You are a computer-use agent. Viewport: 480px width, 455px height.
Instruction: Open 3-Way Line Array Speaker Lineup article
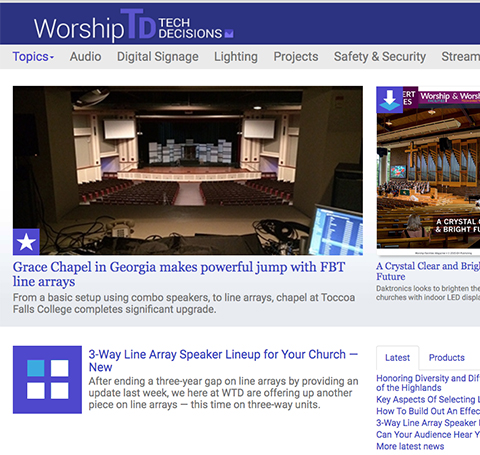(223, 361)
